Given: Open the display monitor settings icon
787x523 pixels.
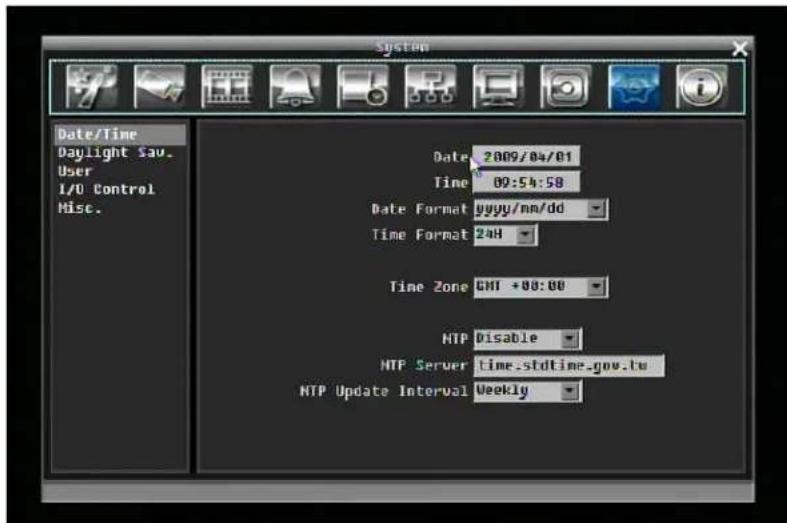Looking at the screenshot, I should [x=498, y=87].
